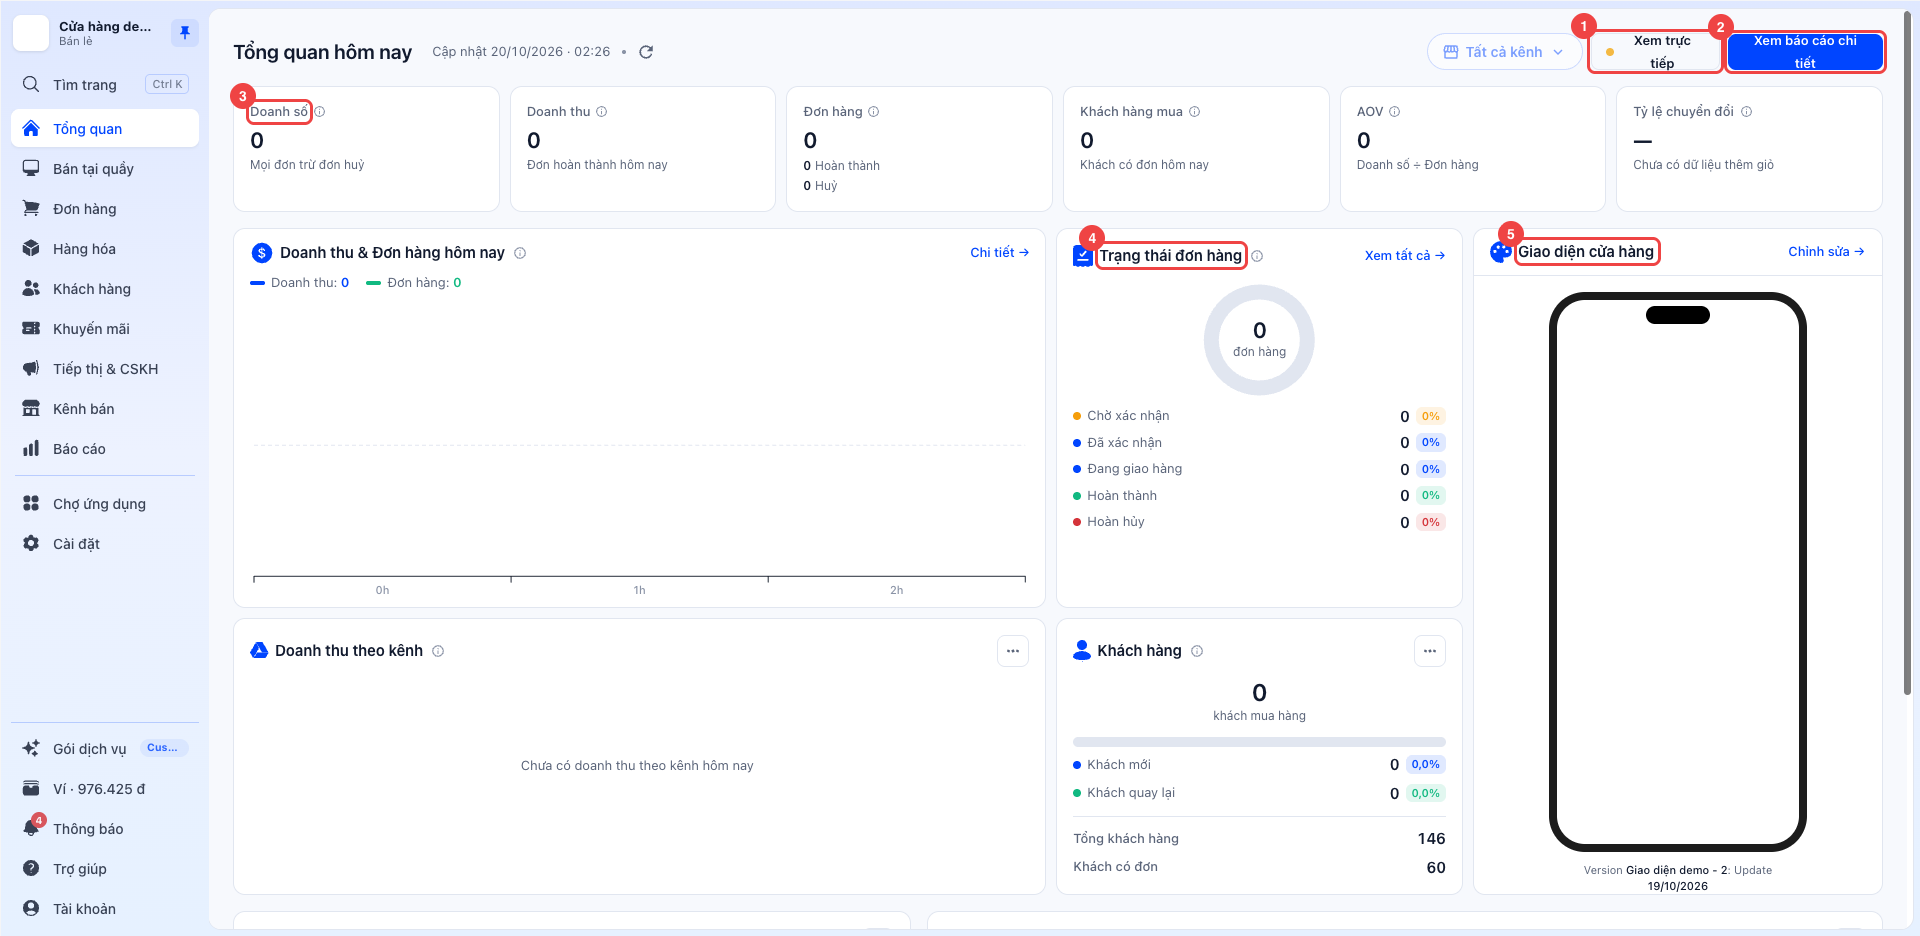Click the Báo cáo bar chart icon
Screen dimensions: 1920x936
tap(31, 449)
